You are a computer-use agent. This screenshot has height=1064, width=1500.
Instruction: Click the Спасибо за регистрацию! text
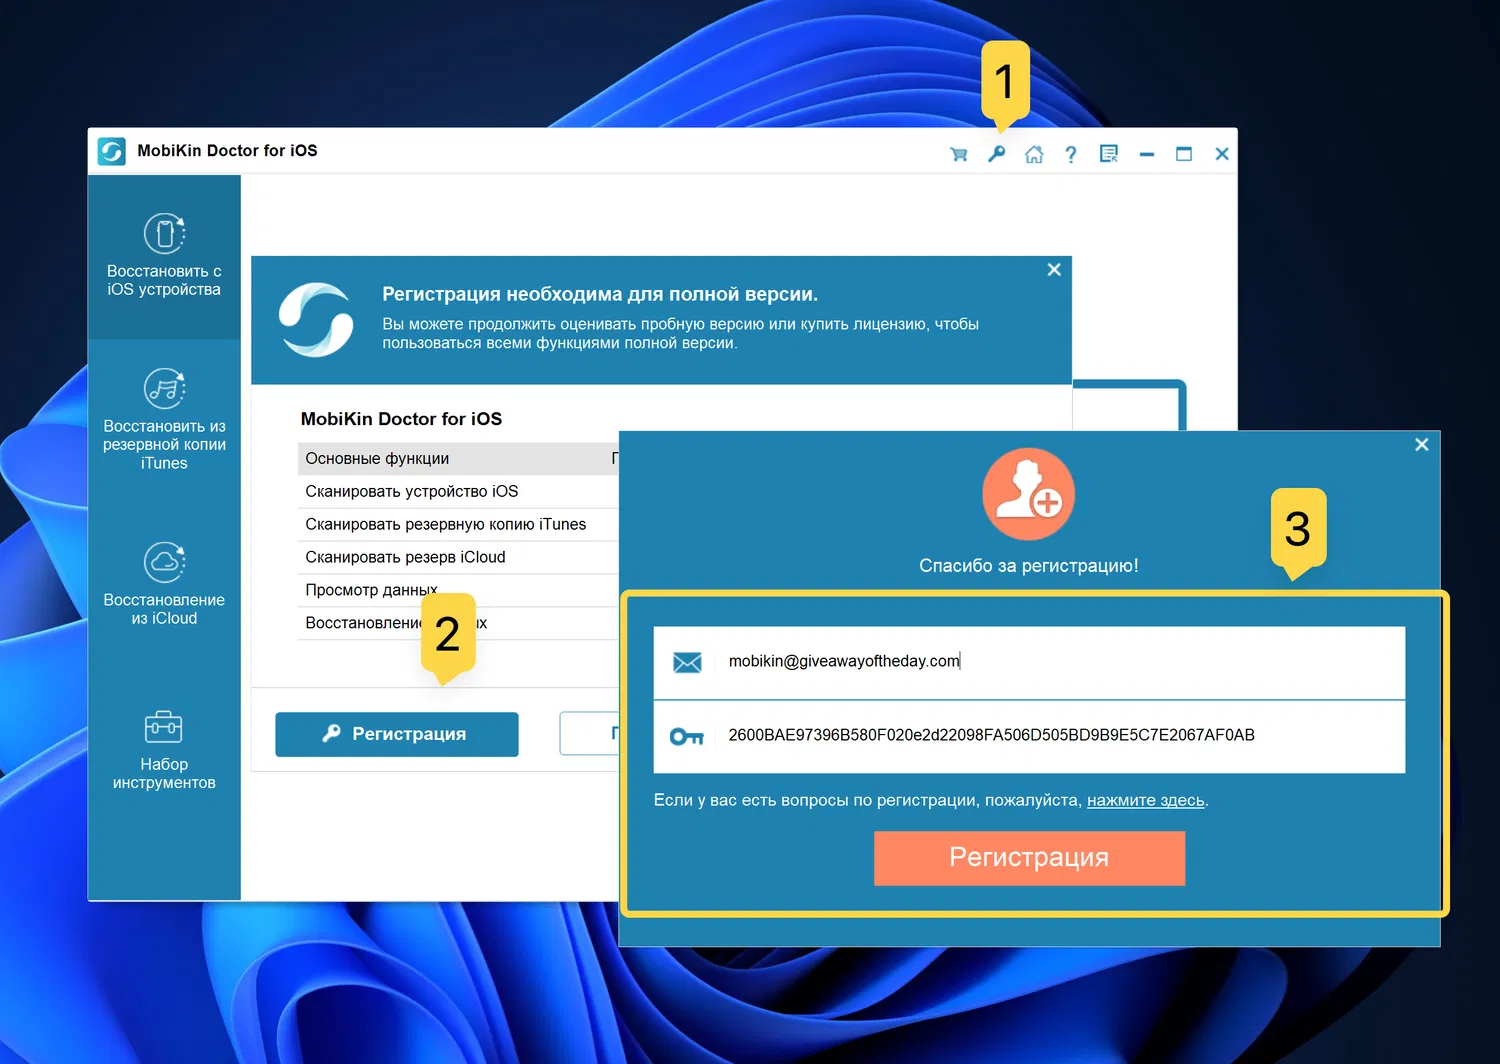tap(1029, 566)
